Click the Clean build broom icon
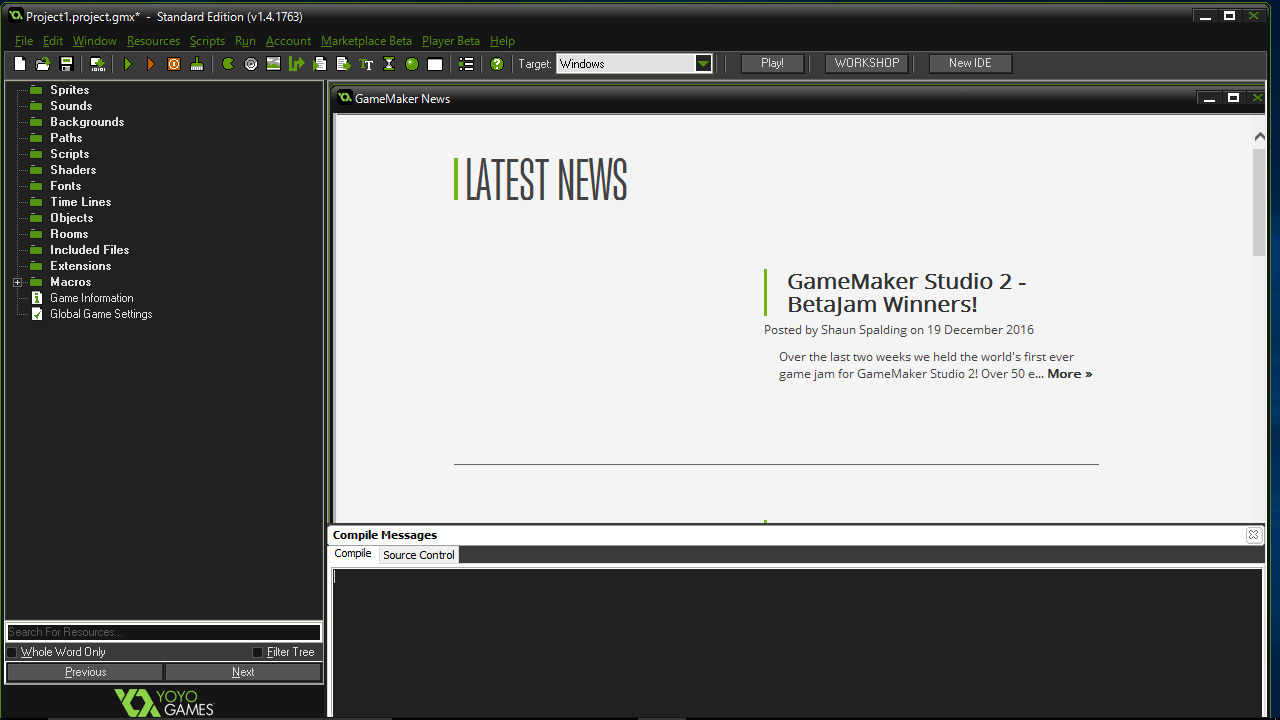The image size is (1280, 720). [197, 64]
